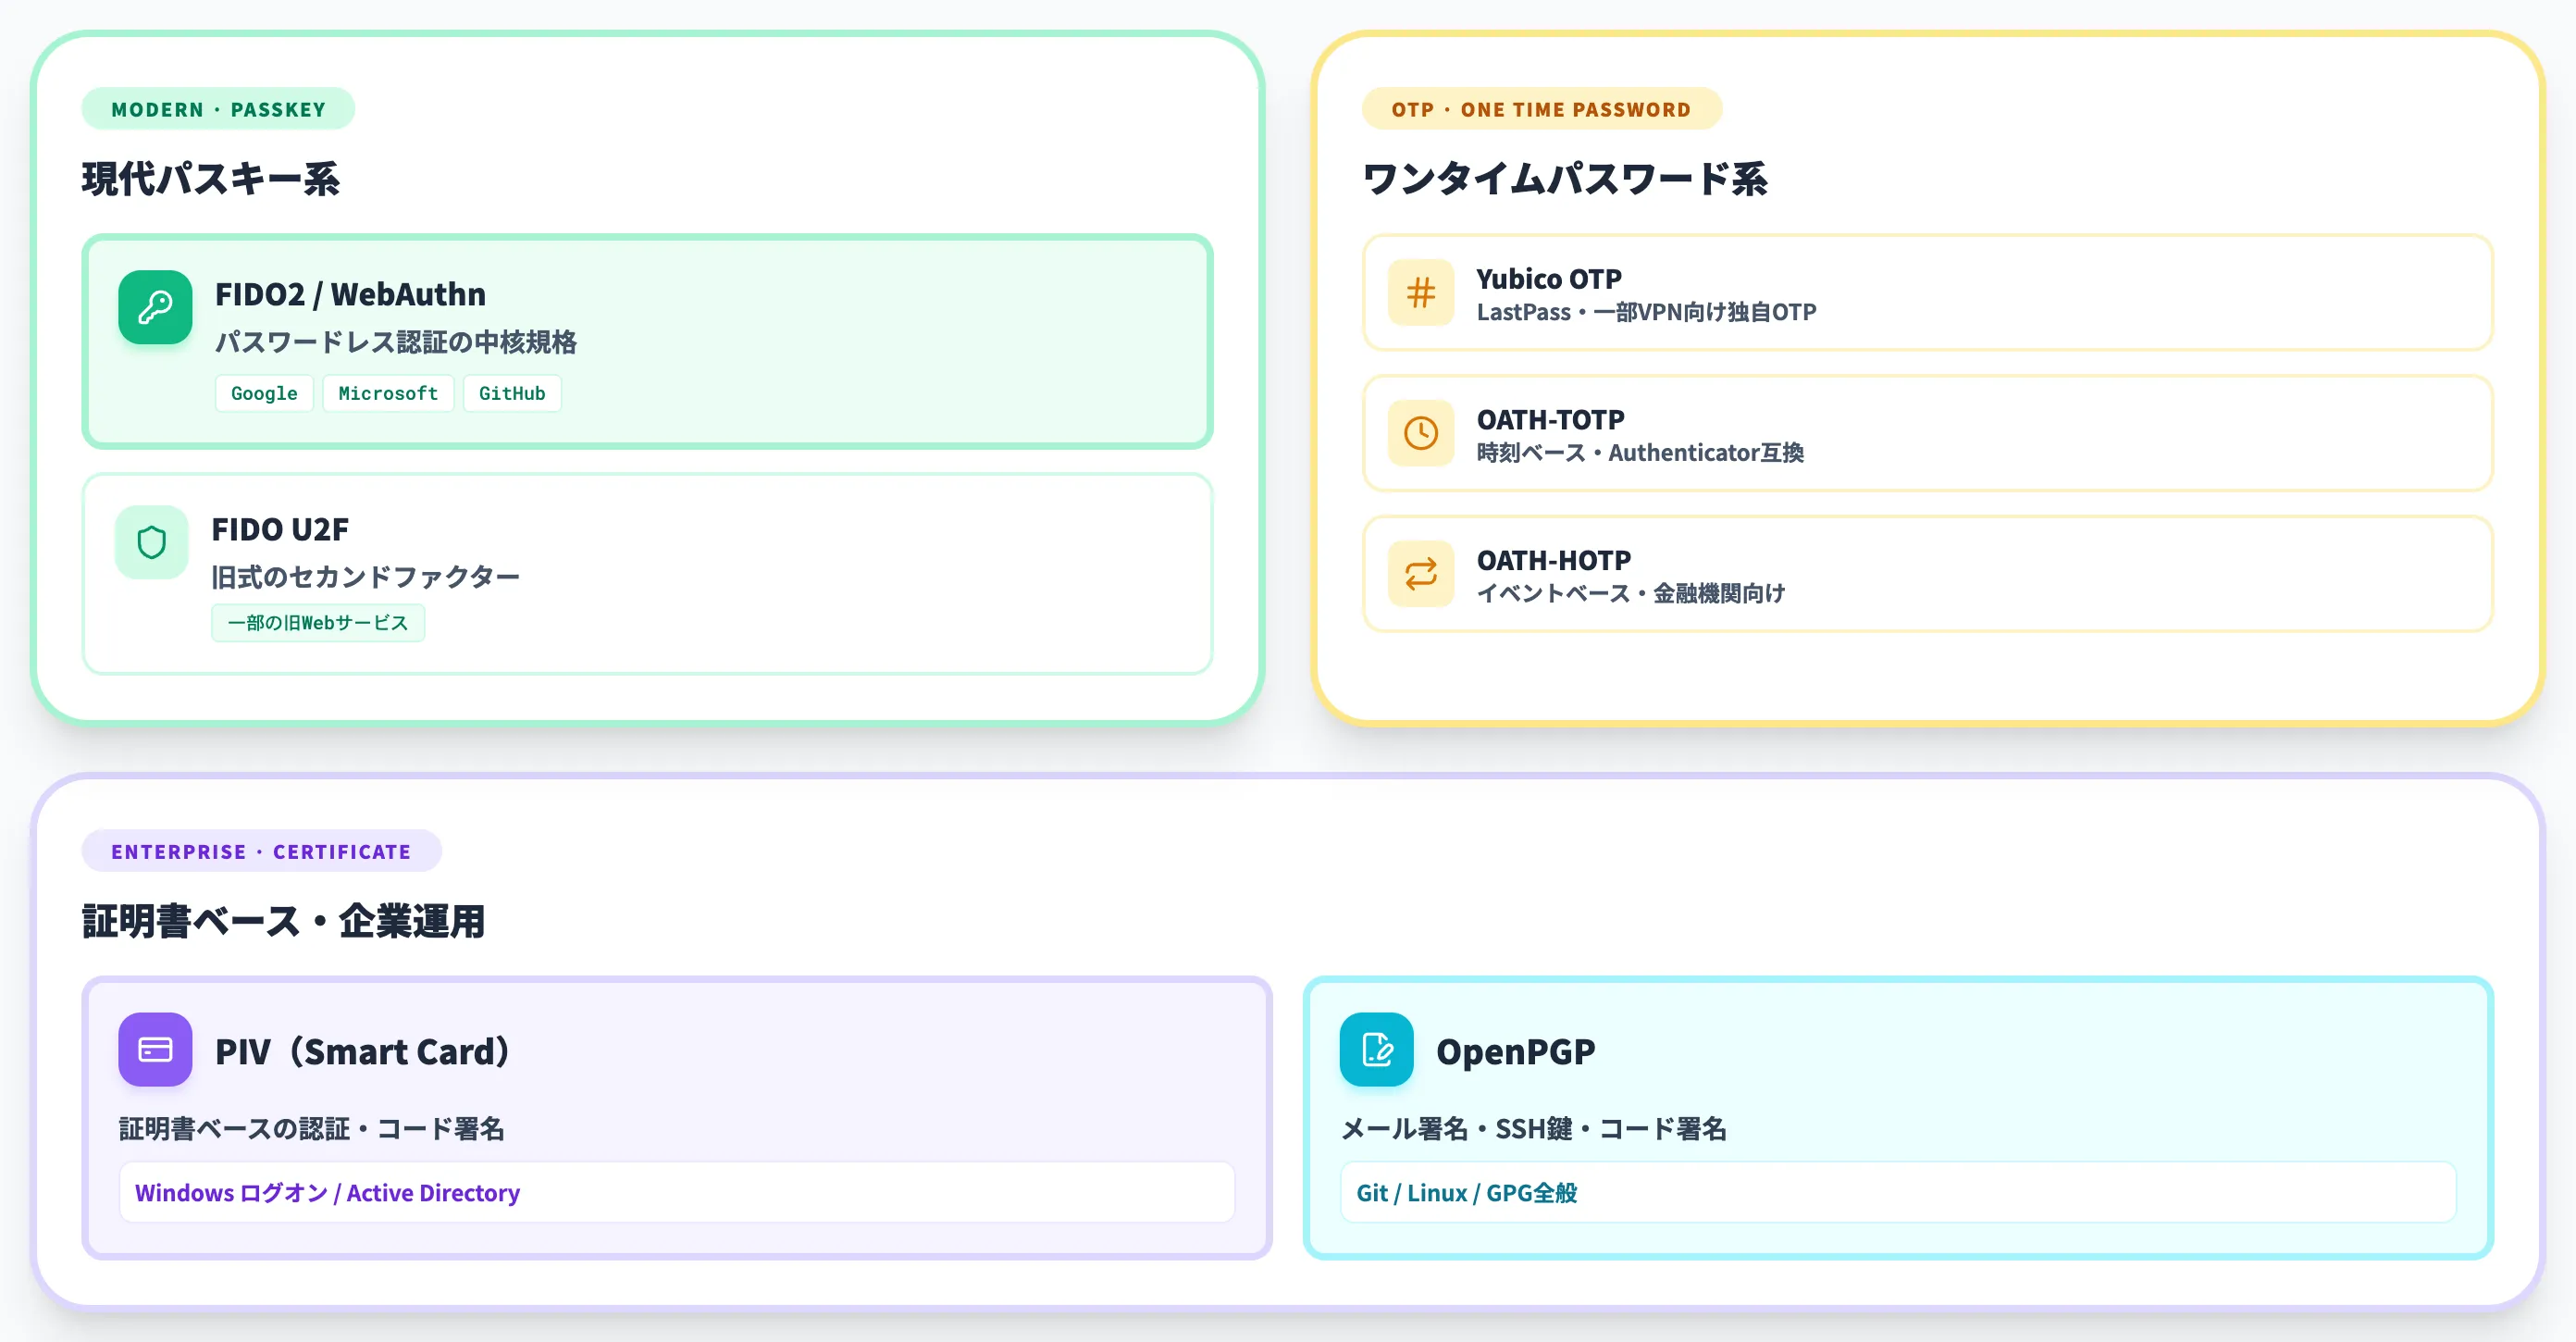
Task: Click the ENTERPRISE · CERTIFICATE badge
Action: point(261,851)
